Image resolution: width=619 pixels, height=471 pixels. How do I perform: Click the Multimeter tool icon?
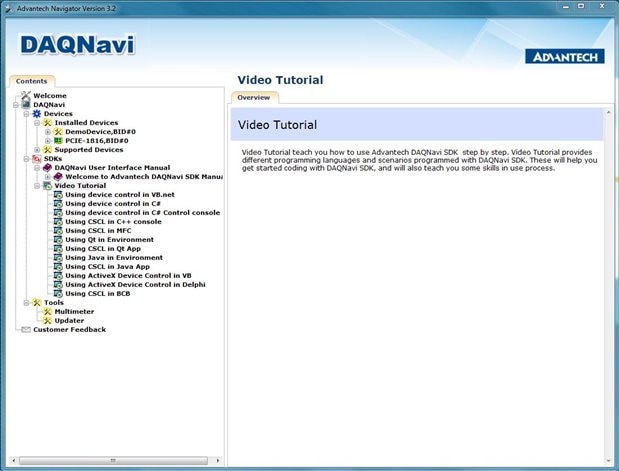(47, 311)
